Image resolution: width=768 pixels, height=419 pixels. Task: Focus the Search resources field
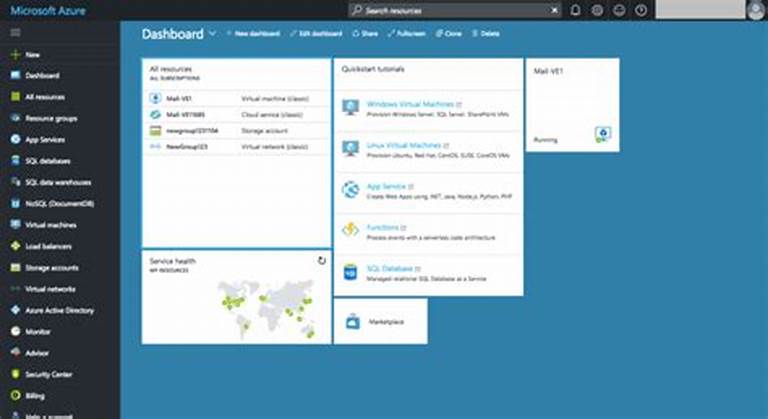(456, 10)
